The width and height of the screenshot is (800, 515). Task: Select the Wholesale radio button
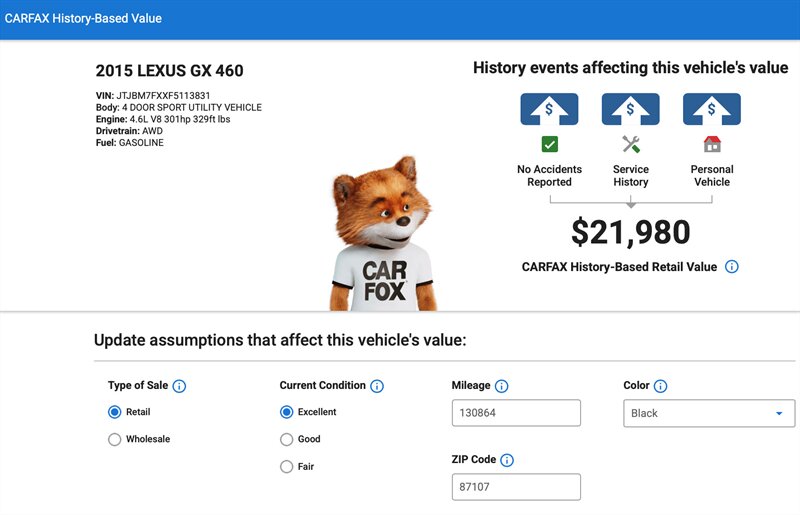pyautogui.click(x=115, y=439)
